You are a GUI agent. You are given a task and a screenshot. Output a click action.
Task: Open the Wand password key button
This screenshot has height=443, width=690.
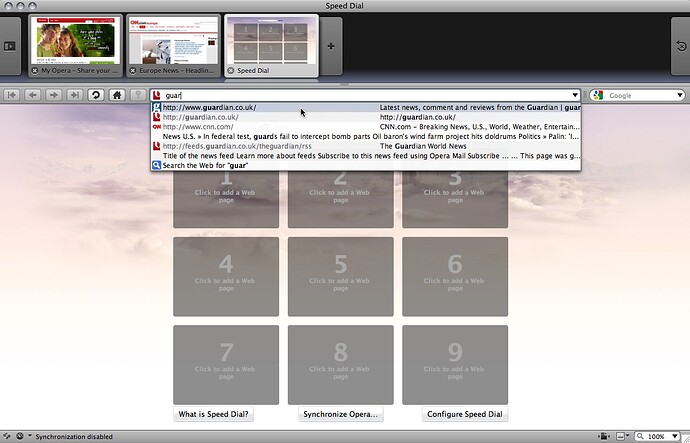coord(138,95)
